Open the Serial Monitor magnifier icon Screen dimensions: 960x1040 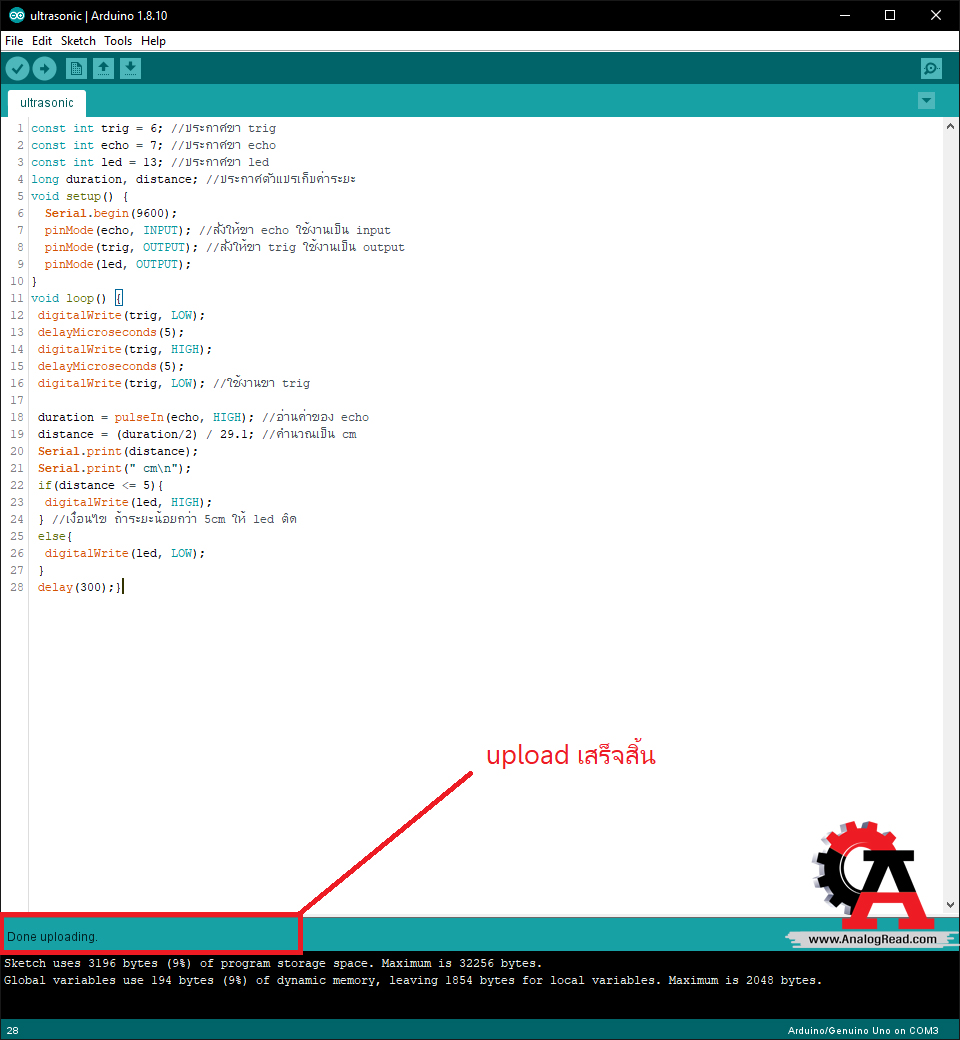(931, 68)
